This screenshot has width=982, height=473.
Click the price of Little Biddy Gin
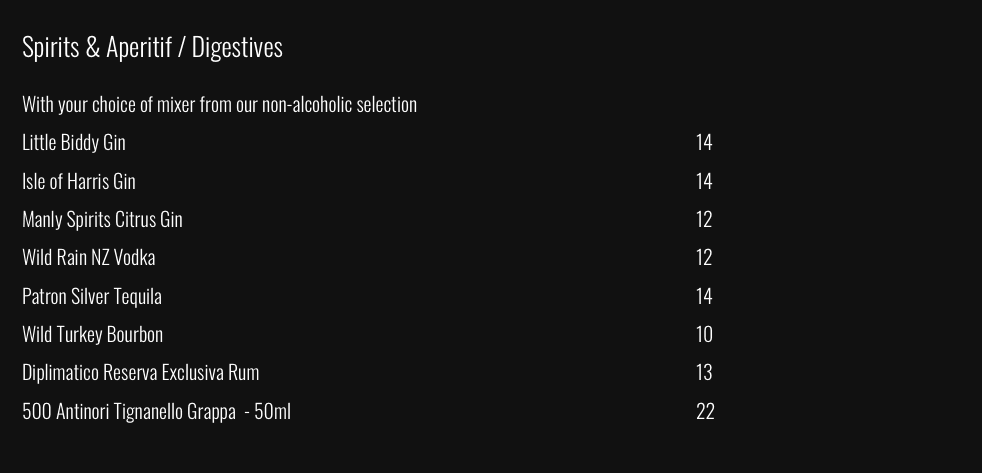click(x=704, y=142)
